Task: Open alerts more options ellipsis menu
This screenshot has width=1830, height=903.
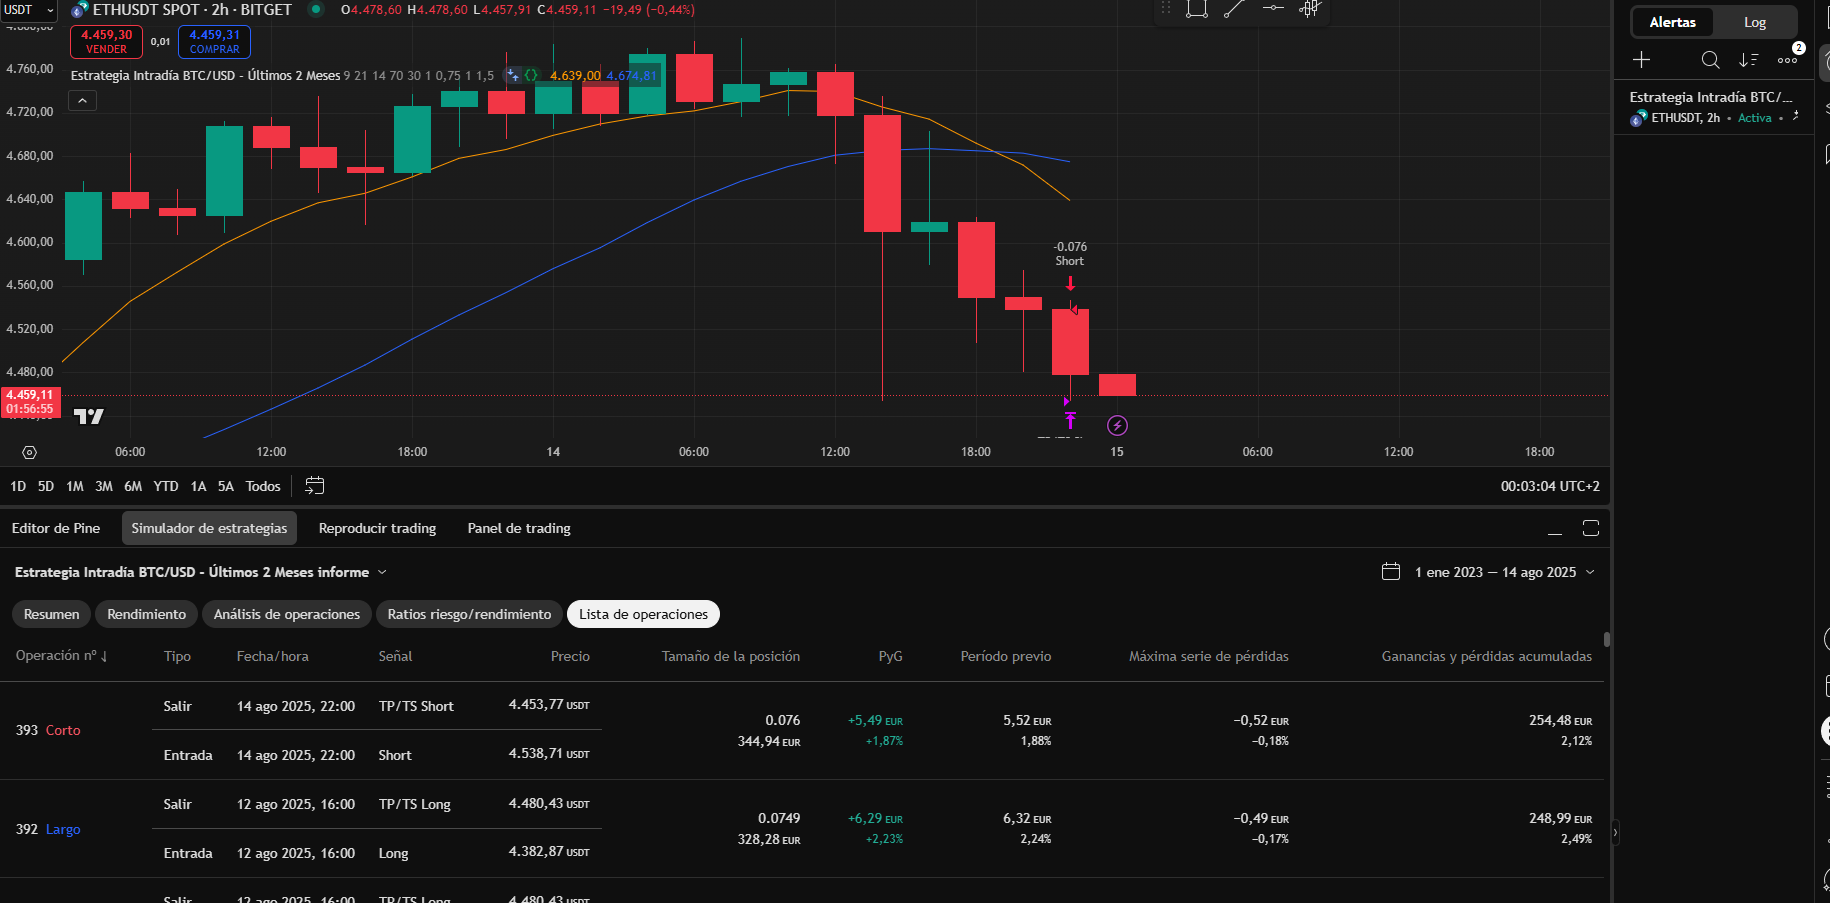Action: (1787, 60)
